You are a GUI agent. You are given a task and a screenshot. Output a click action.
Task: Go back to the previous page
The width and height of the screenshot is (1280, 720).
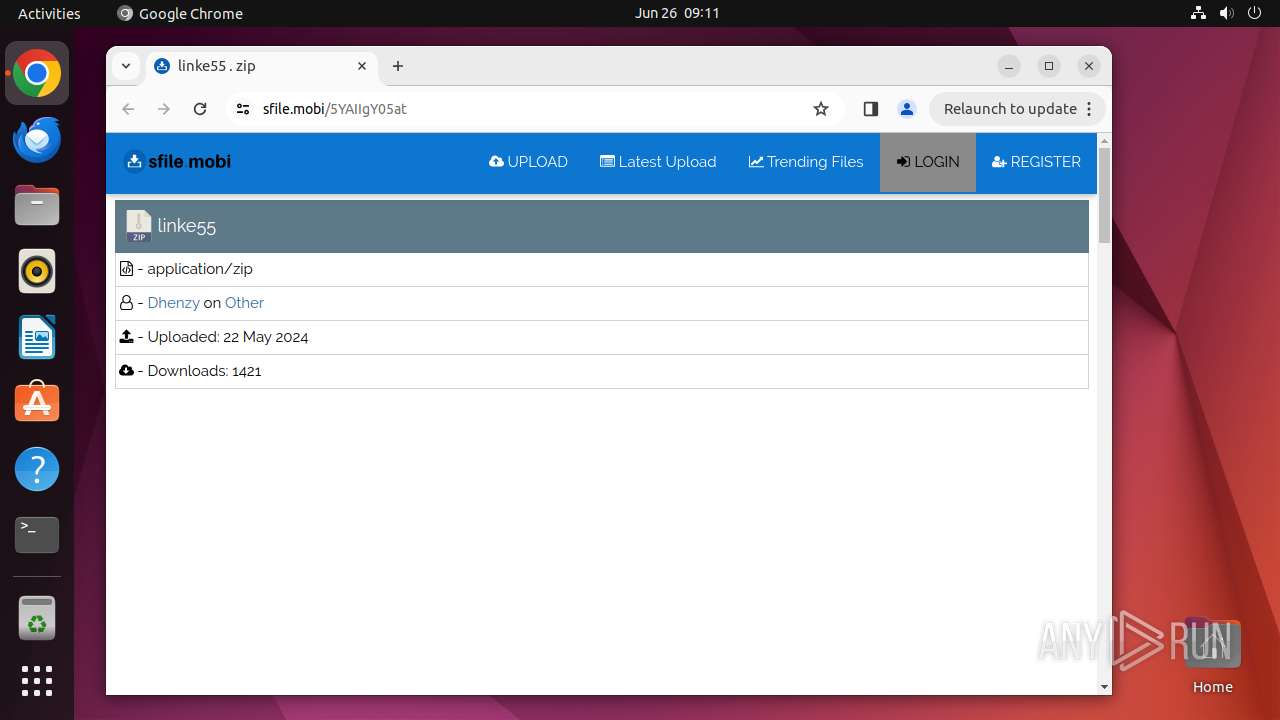point(128,109)
